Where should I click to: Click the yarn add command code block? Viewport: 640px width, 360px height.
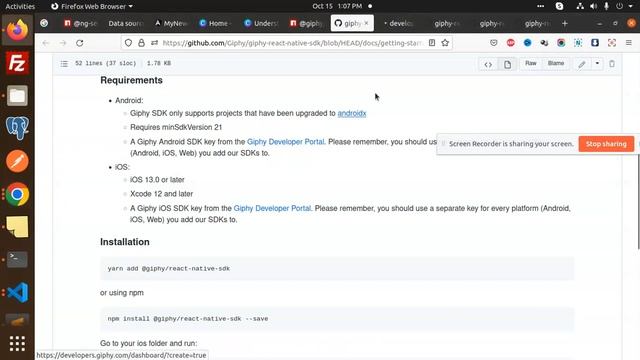pos(337,269)
